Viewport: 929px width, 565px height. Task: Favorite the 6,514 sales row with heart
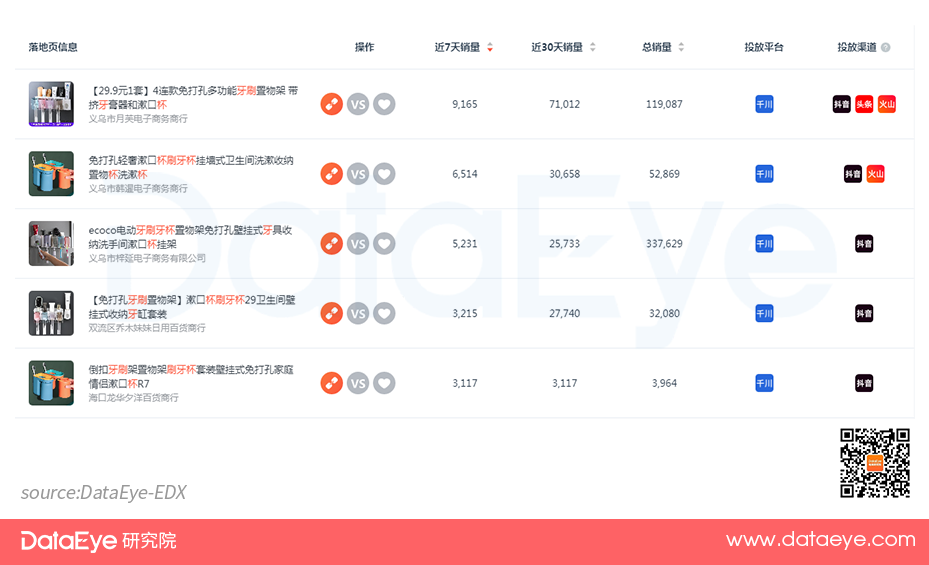click(384, 174)
